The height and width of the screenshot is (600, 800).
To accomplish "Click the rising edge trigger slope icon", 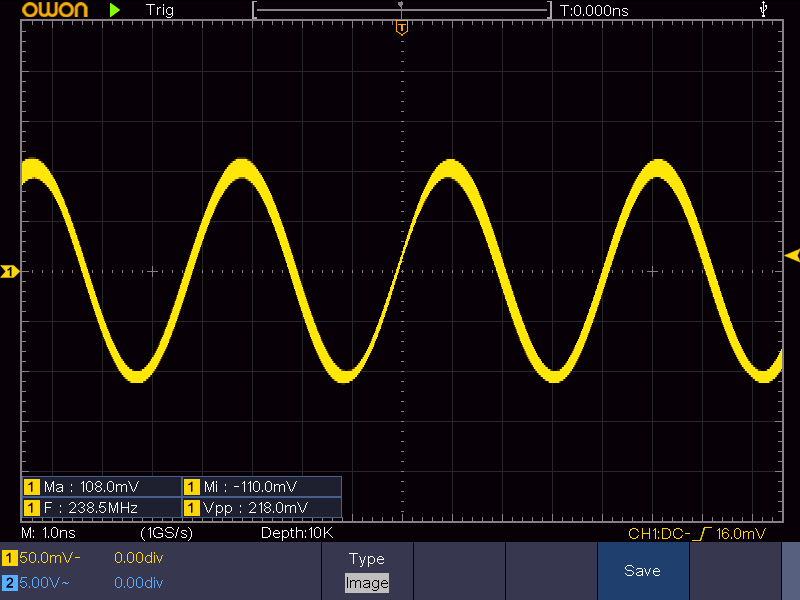I will pyautogui.click(x=703, y=534).
